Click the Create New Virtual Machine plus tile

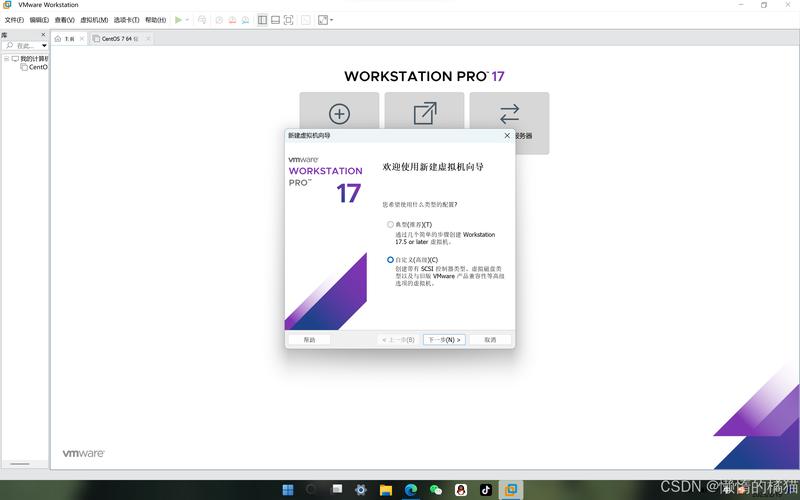tap(339, 114)
